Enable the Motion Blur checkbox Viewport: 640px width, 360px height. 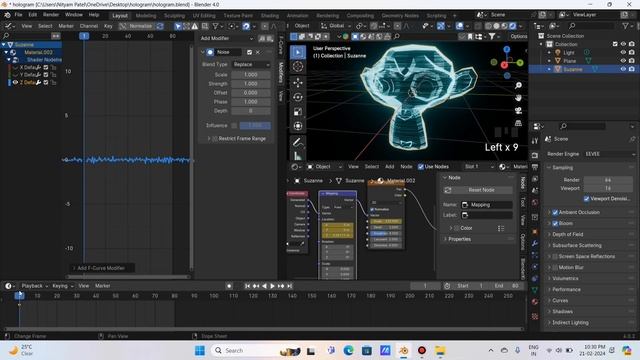(555, 268)
